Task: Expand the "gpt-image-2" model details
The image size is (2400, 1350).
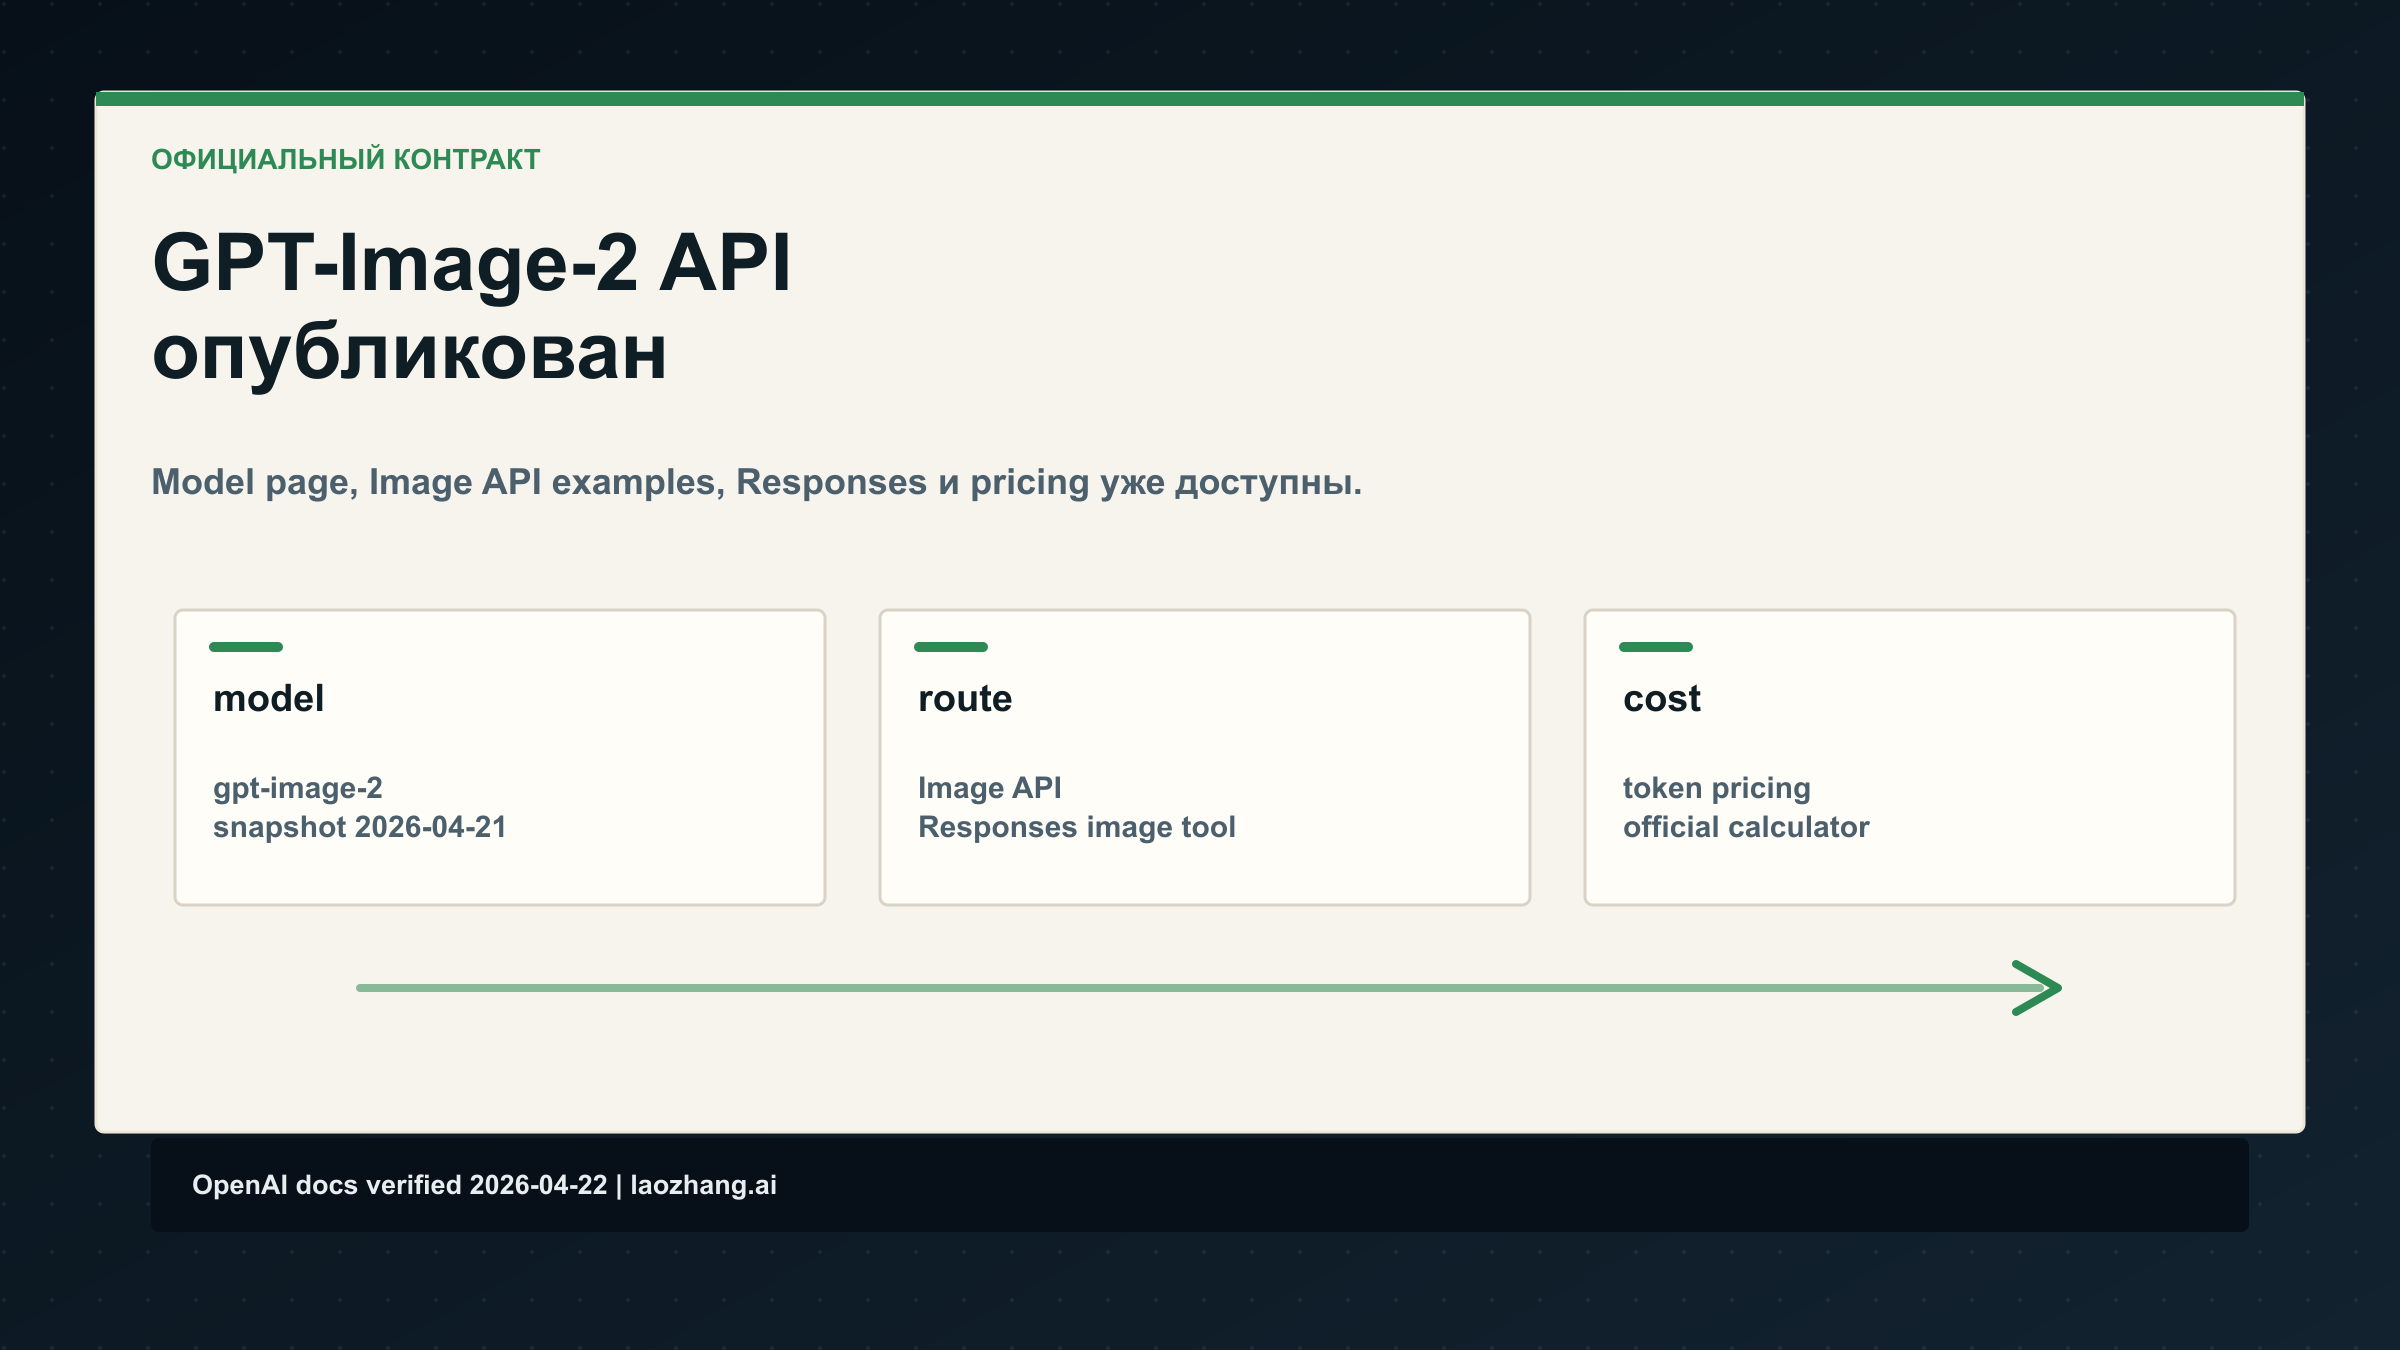Action: (x=298, y=788)
